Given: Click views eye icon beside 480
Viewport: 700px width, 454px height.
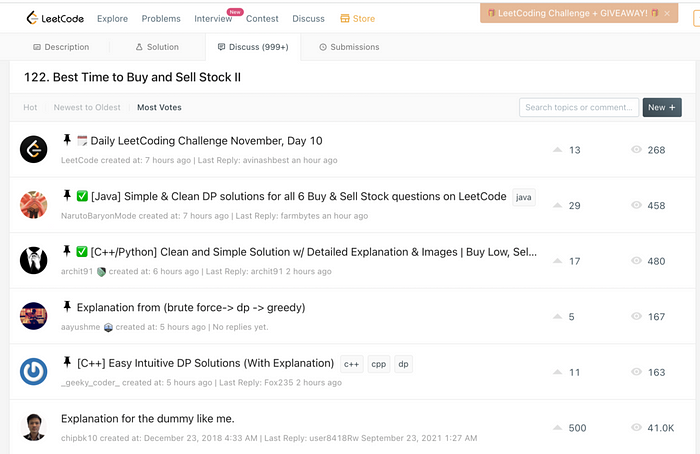Looking at the screenshot, I should [x=636, y=261].
